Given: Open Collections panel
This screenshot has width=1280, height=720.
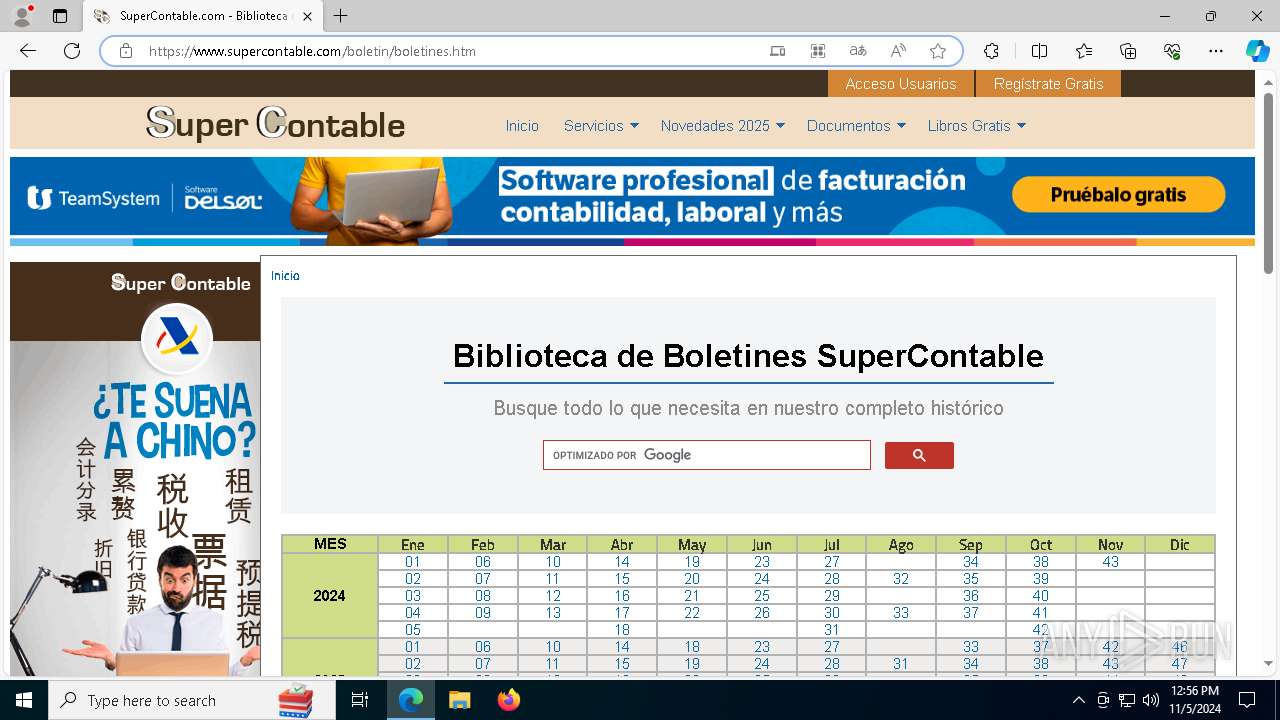Looking at the screenshot, I should [1128, 51].
